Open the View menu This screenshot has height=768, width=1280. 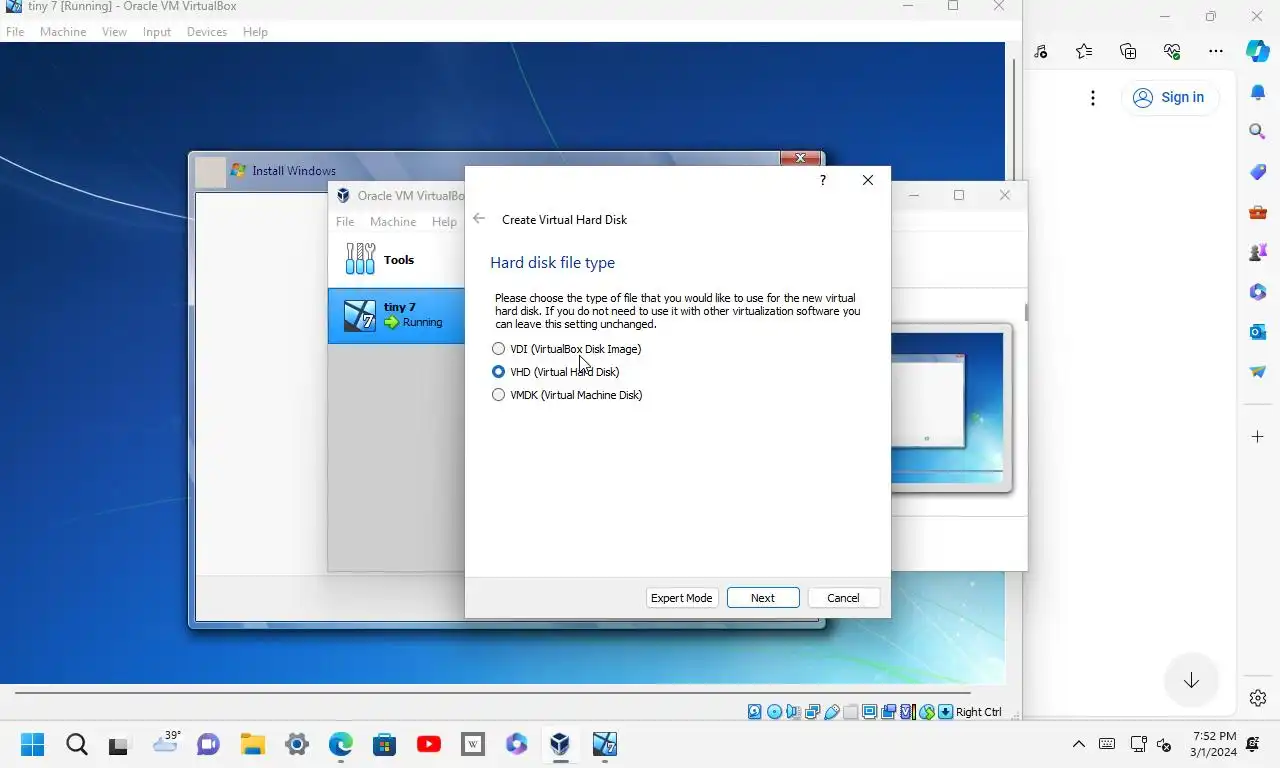[x=114, y=32]
